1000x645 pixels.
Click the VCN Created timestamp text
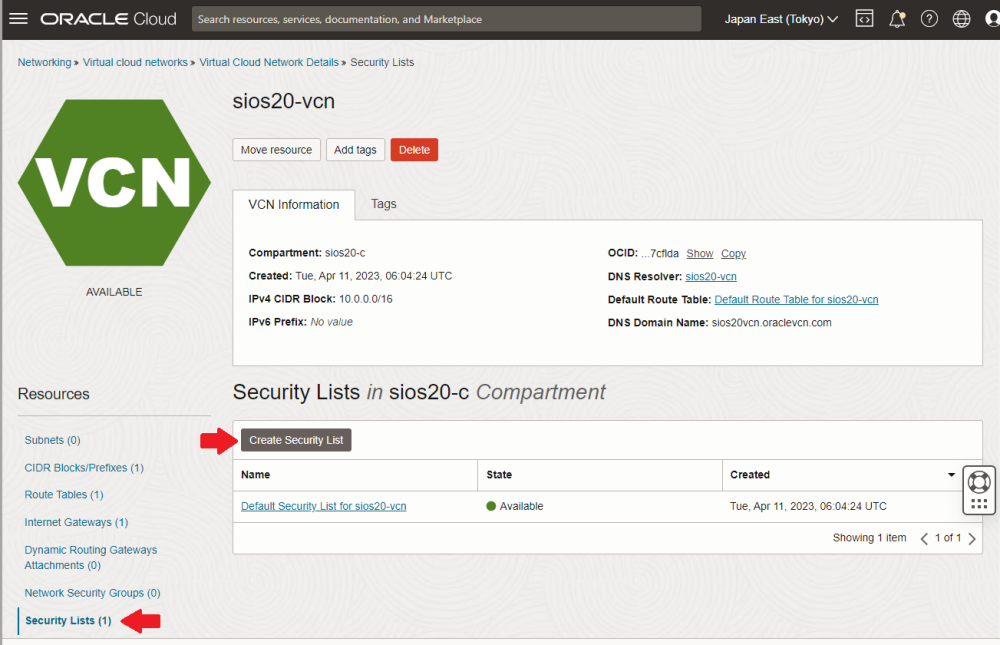[x=374, y=276]
